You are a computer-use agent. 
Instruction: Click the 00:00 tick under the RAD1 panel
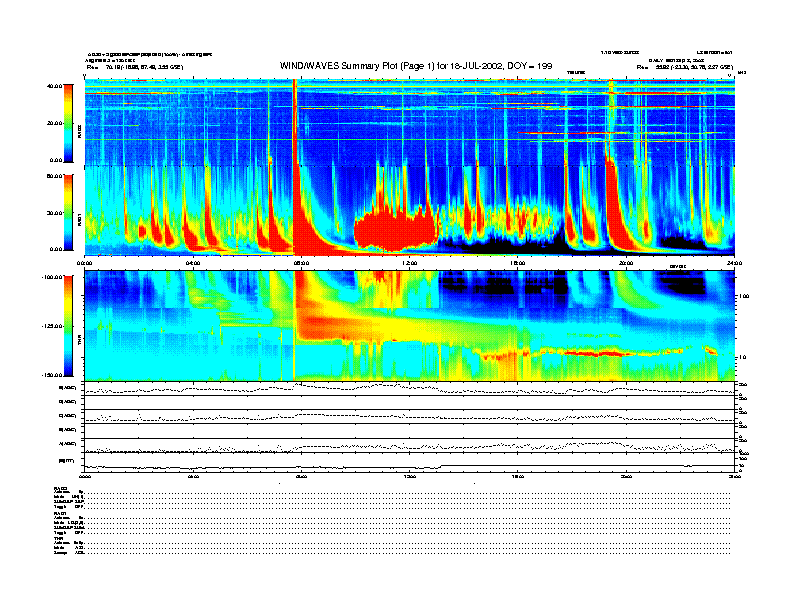coord(84,263)
